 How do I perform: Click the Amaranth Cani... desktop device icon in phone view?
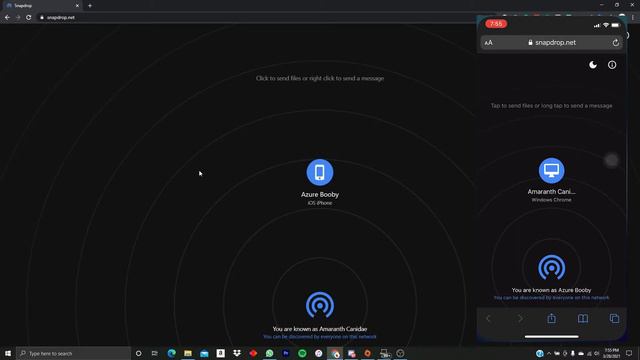point(551,170)
